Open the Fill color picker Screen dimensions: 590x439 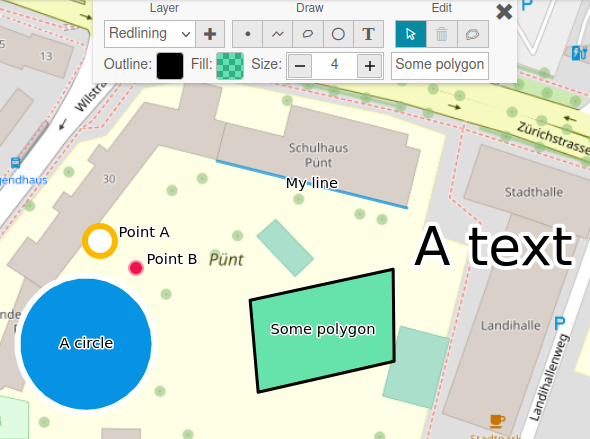(230, 66)
